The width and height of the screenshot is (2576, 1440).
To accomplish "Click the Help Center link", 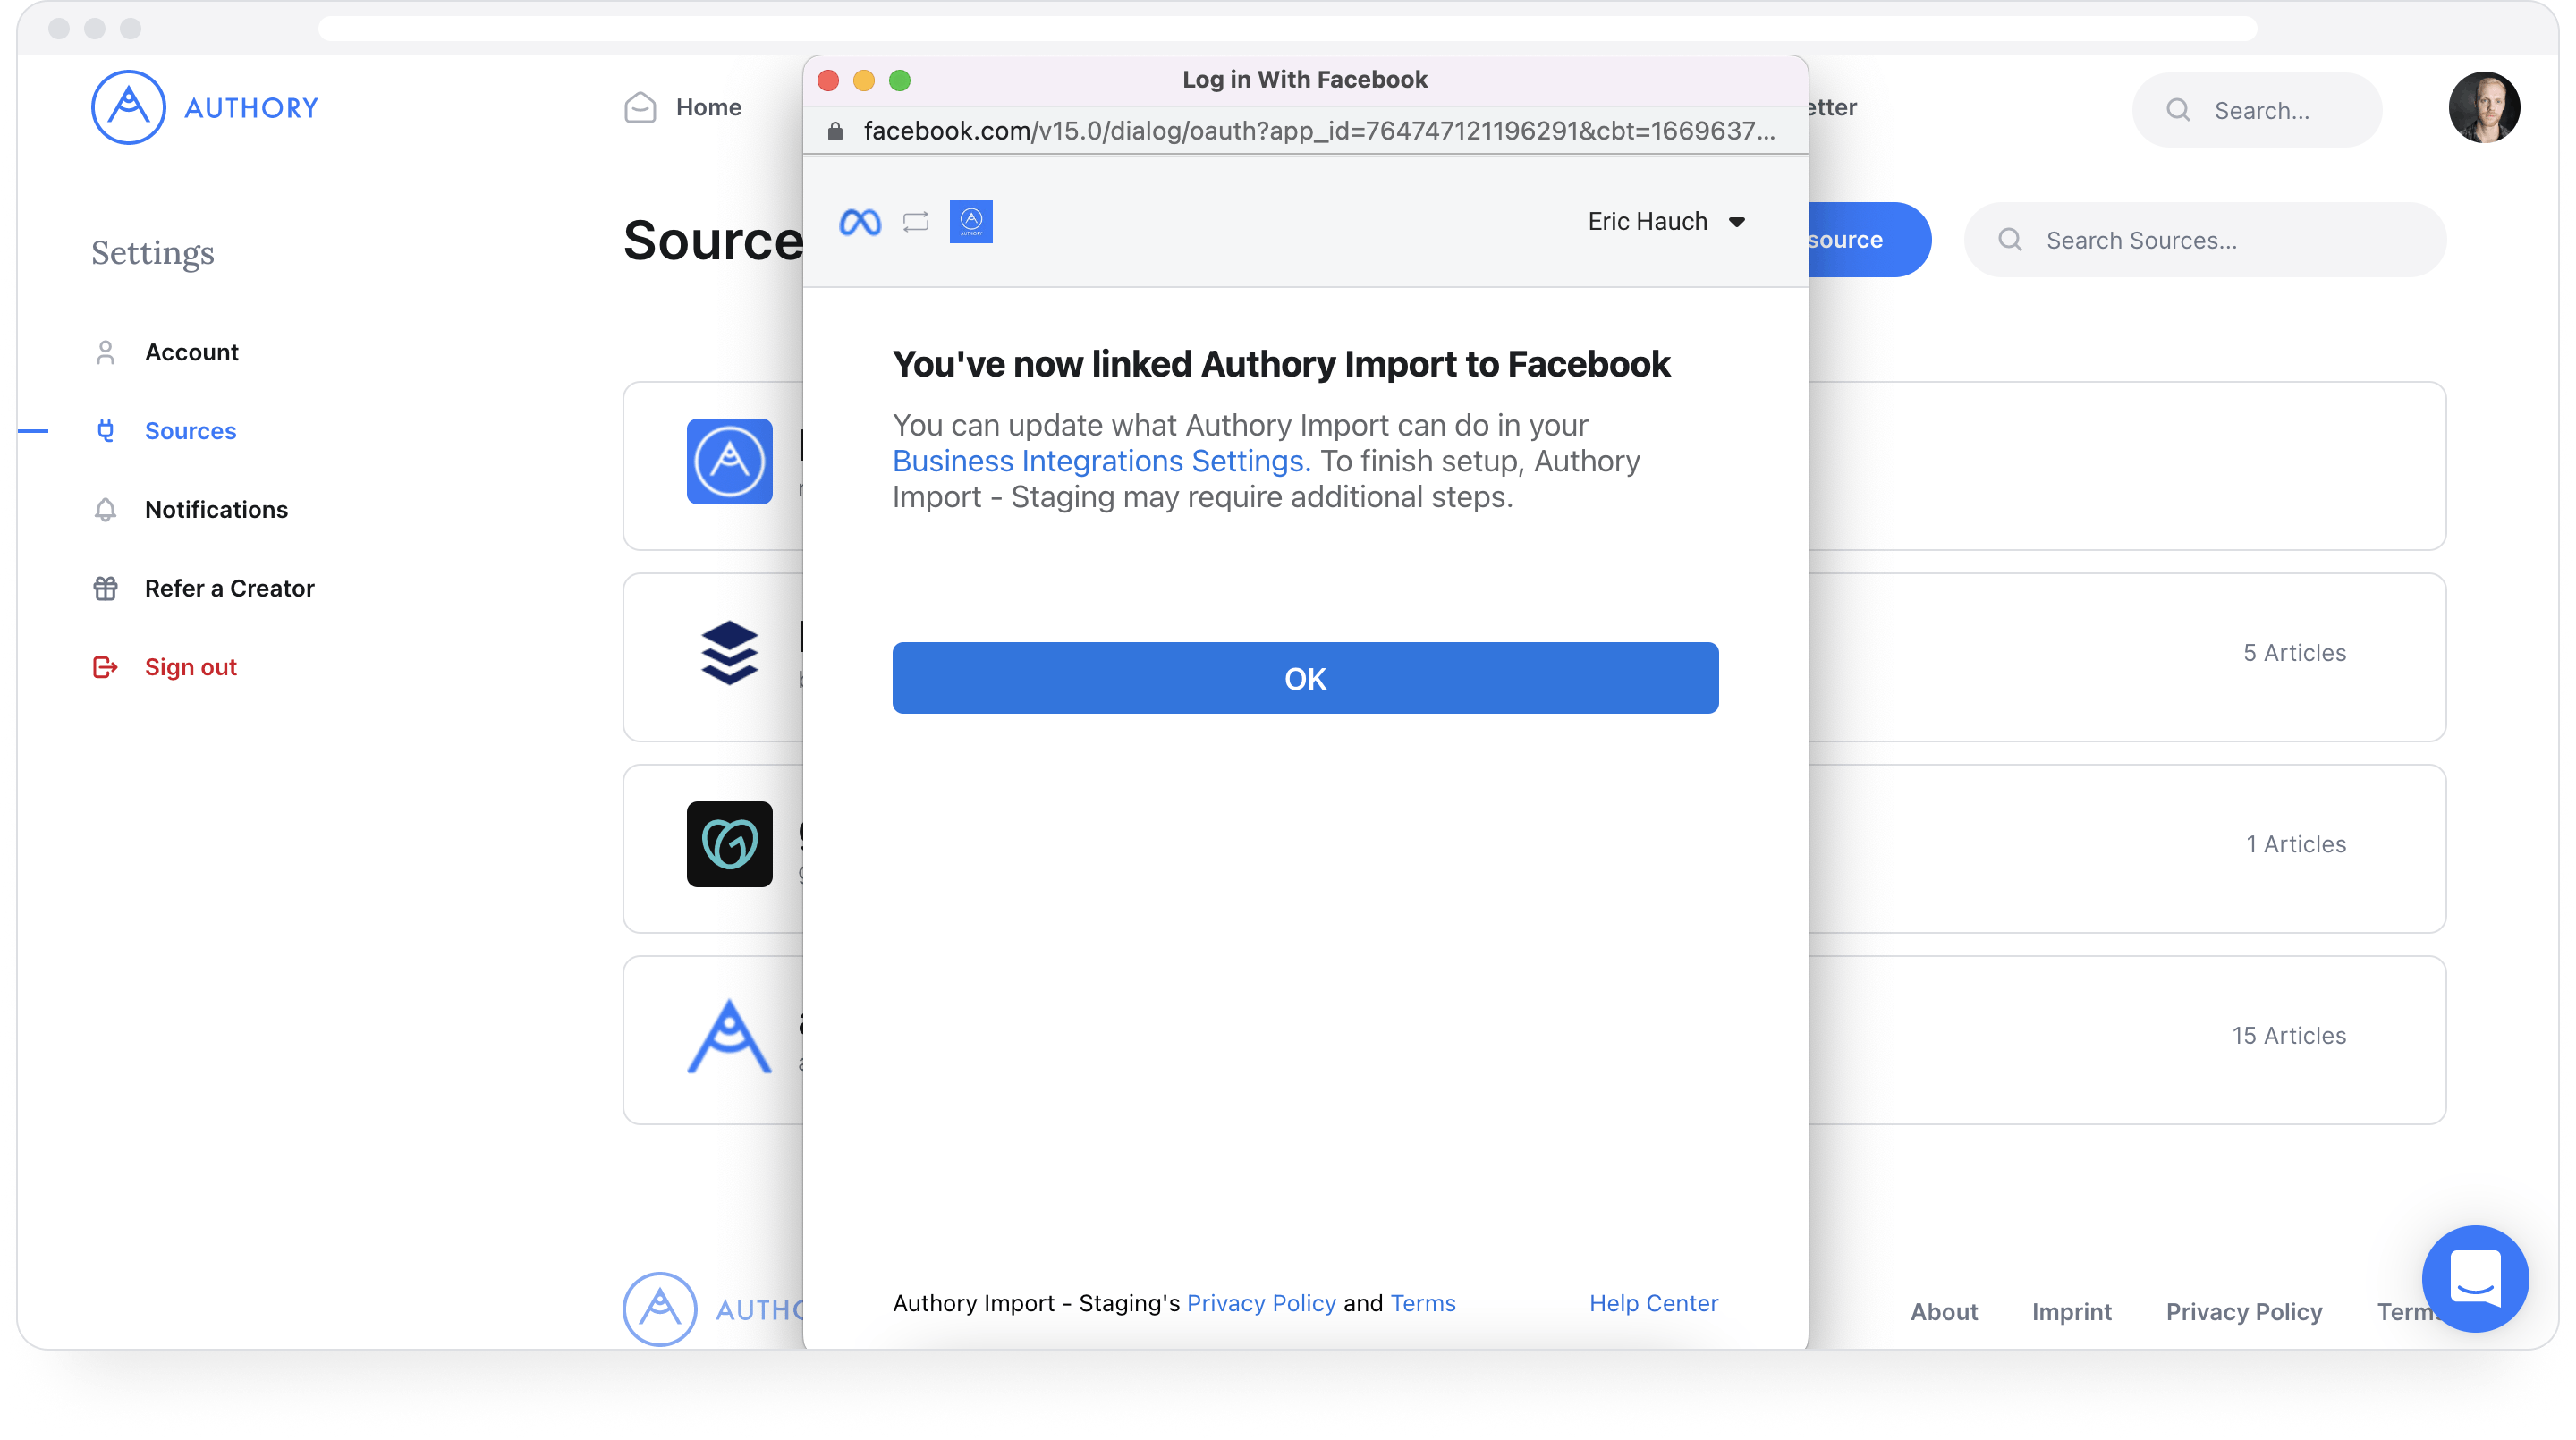I will tap(1654, 1304).
